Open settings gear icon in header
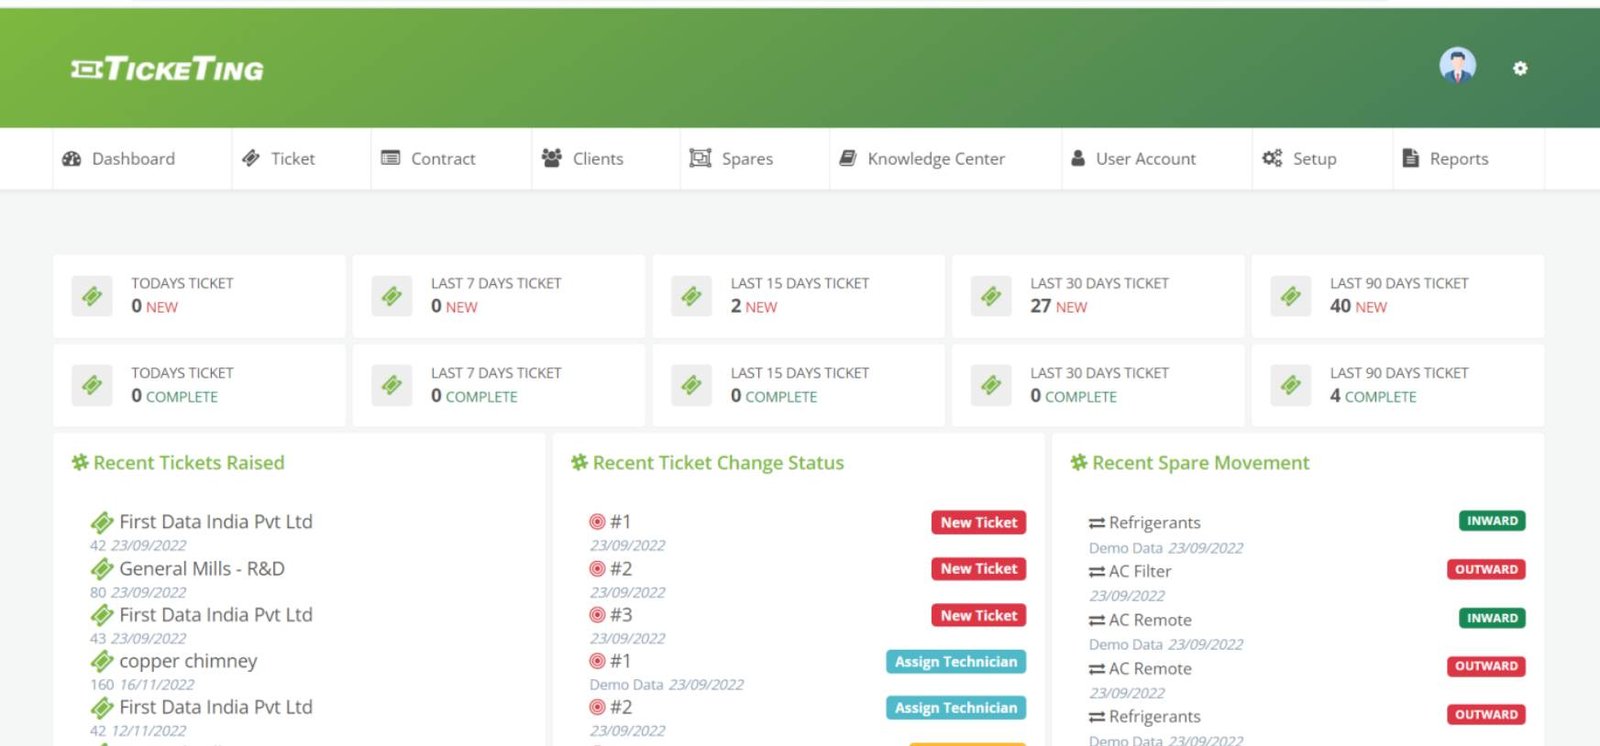Image resolution: width=1600 pixels, height=746 pixels. (x=1520, y=68)
